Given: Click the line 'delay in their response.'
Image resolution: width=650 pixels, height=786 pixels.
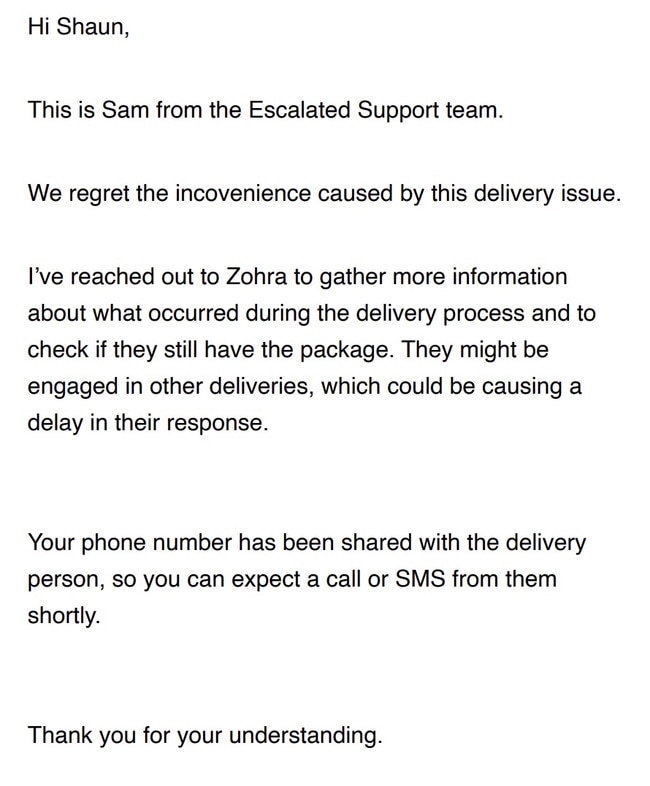Looking at the screenshot, I should (148, 423).
